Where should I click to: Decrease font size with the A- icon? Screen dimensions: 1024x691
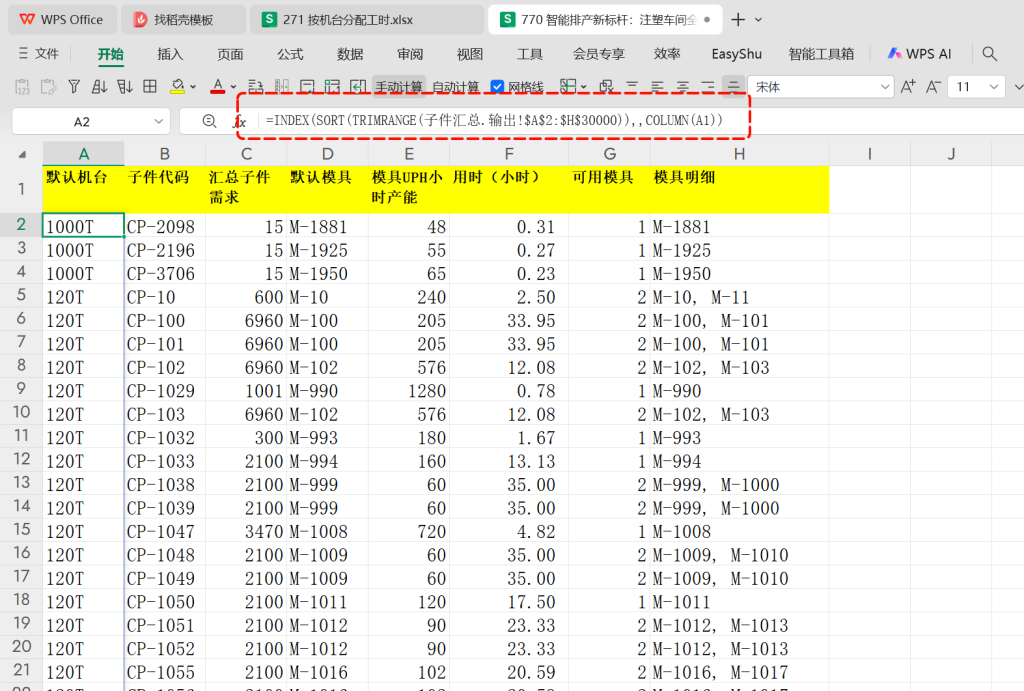(x=933, y=87)
